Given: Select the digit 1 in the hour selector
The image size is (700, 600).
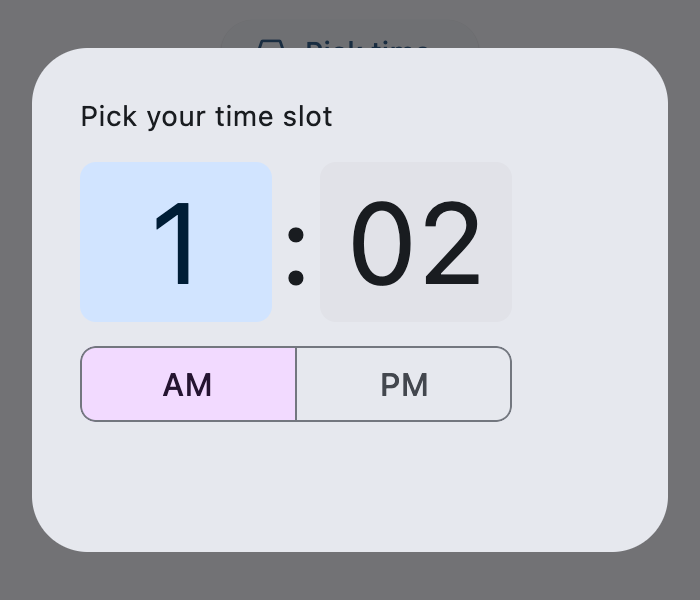Looking at the screenshot, I should pyautogui.click(x=176, y=244).
